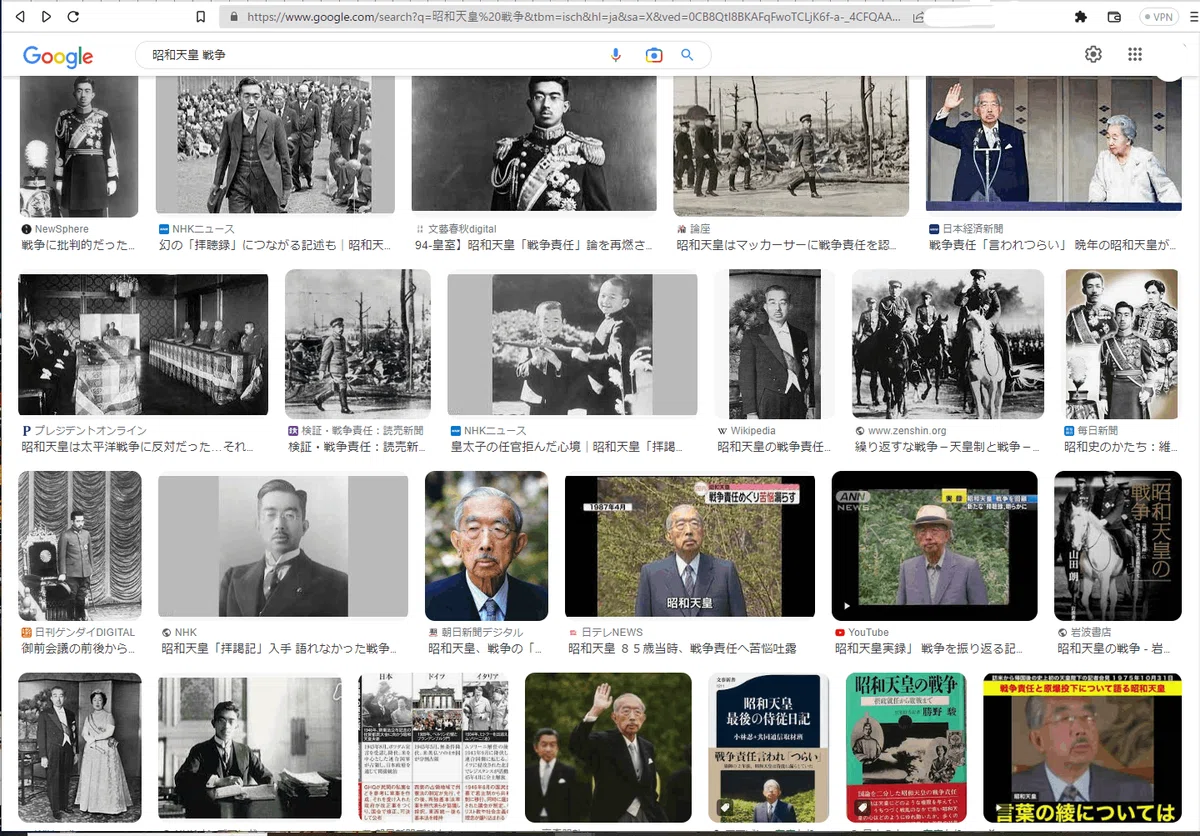Click the Google logo
The image size is (1200, 836).
[58, 56]
